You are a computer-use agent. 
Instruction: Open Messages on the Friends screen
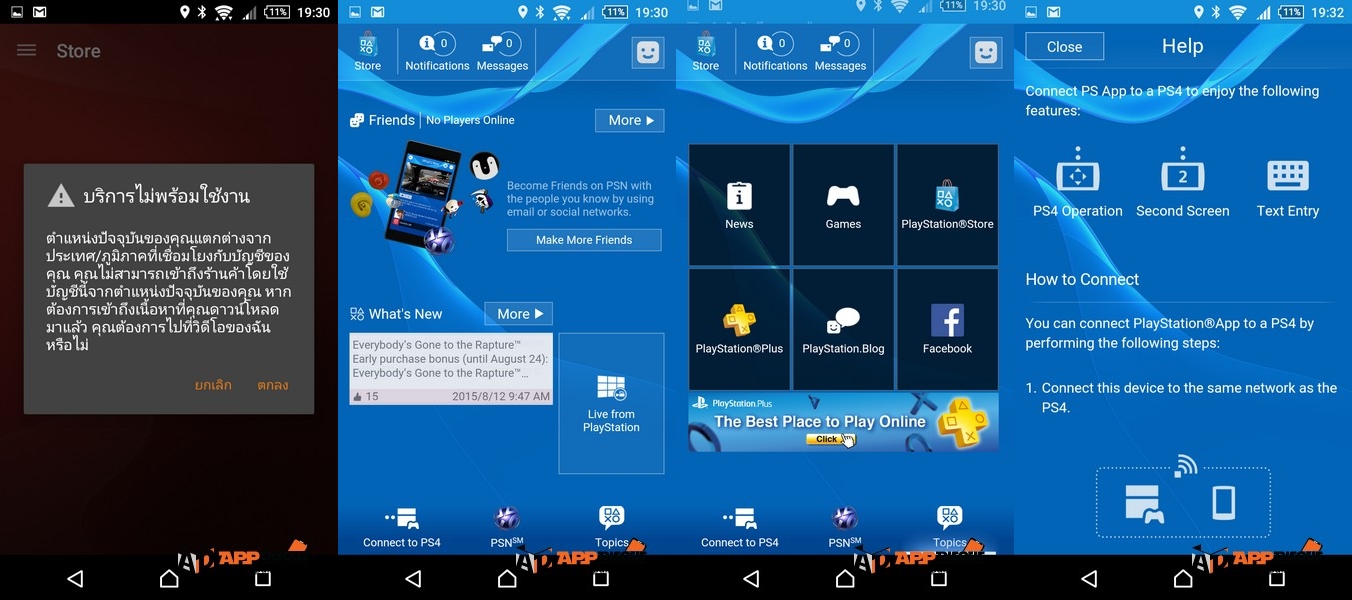coord(502,52)
